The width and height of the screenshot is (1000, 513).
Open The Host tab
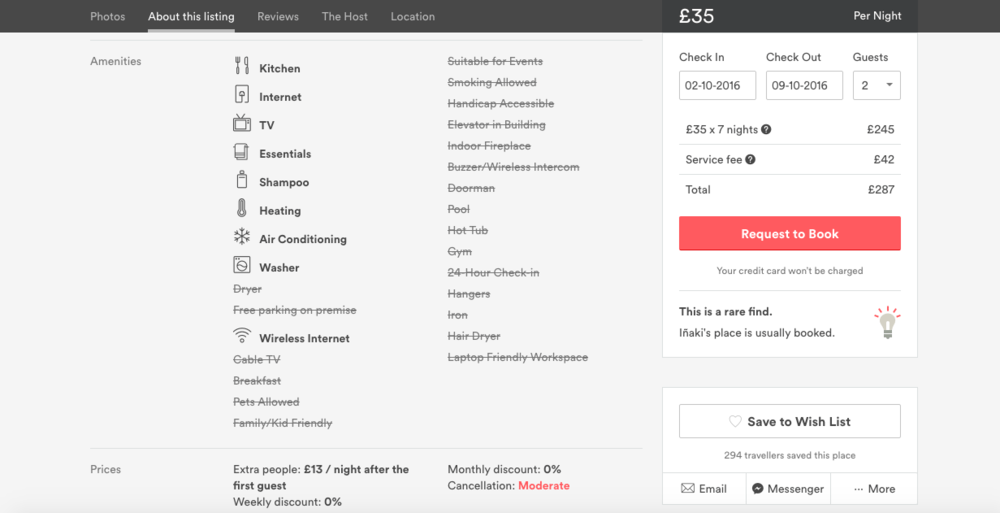[x=344, y=17]
